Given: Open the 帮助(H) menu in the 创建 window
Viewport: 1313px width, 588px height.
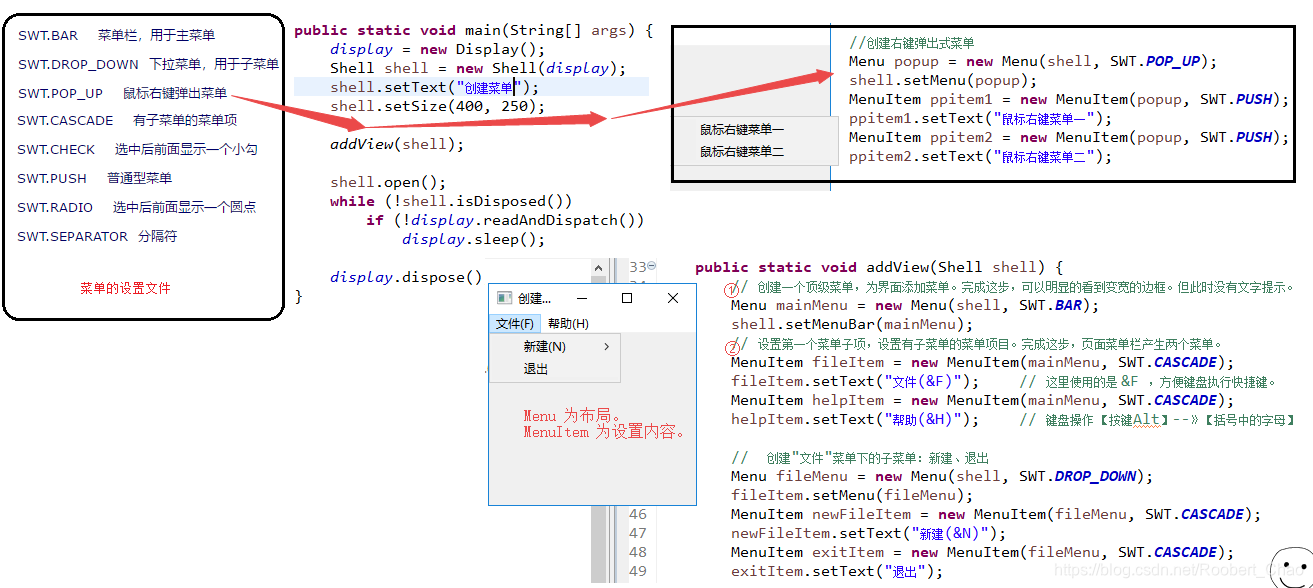Looking at the screenshot, I should [x=568, y=324].
